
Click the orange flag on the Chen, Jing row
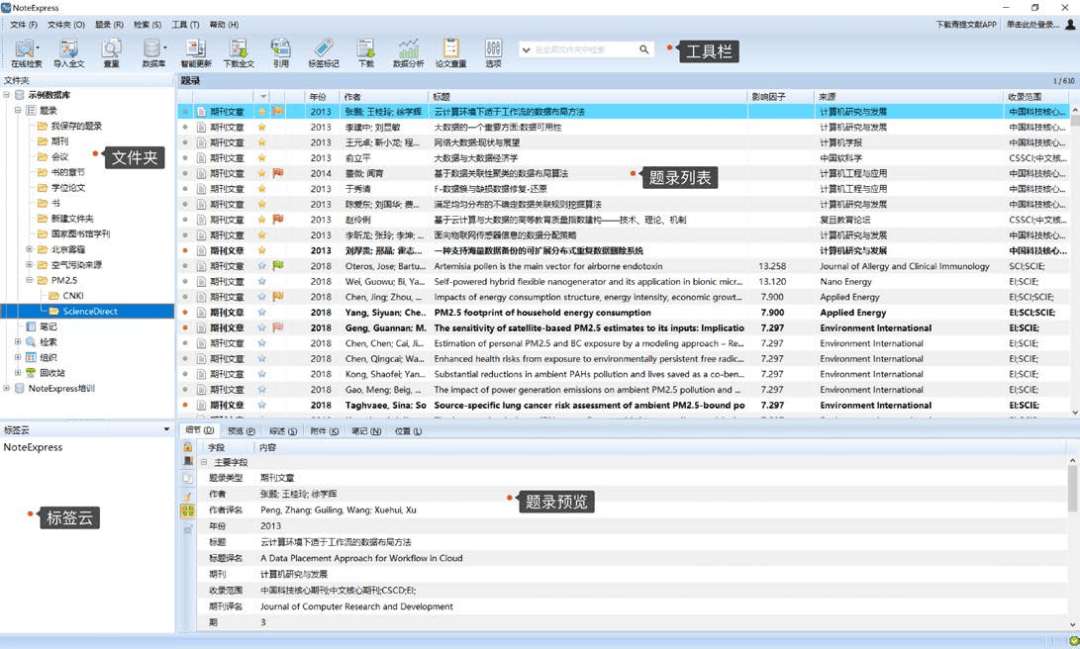pyautogui.click(x=278, y=297)
